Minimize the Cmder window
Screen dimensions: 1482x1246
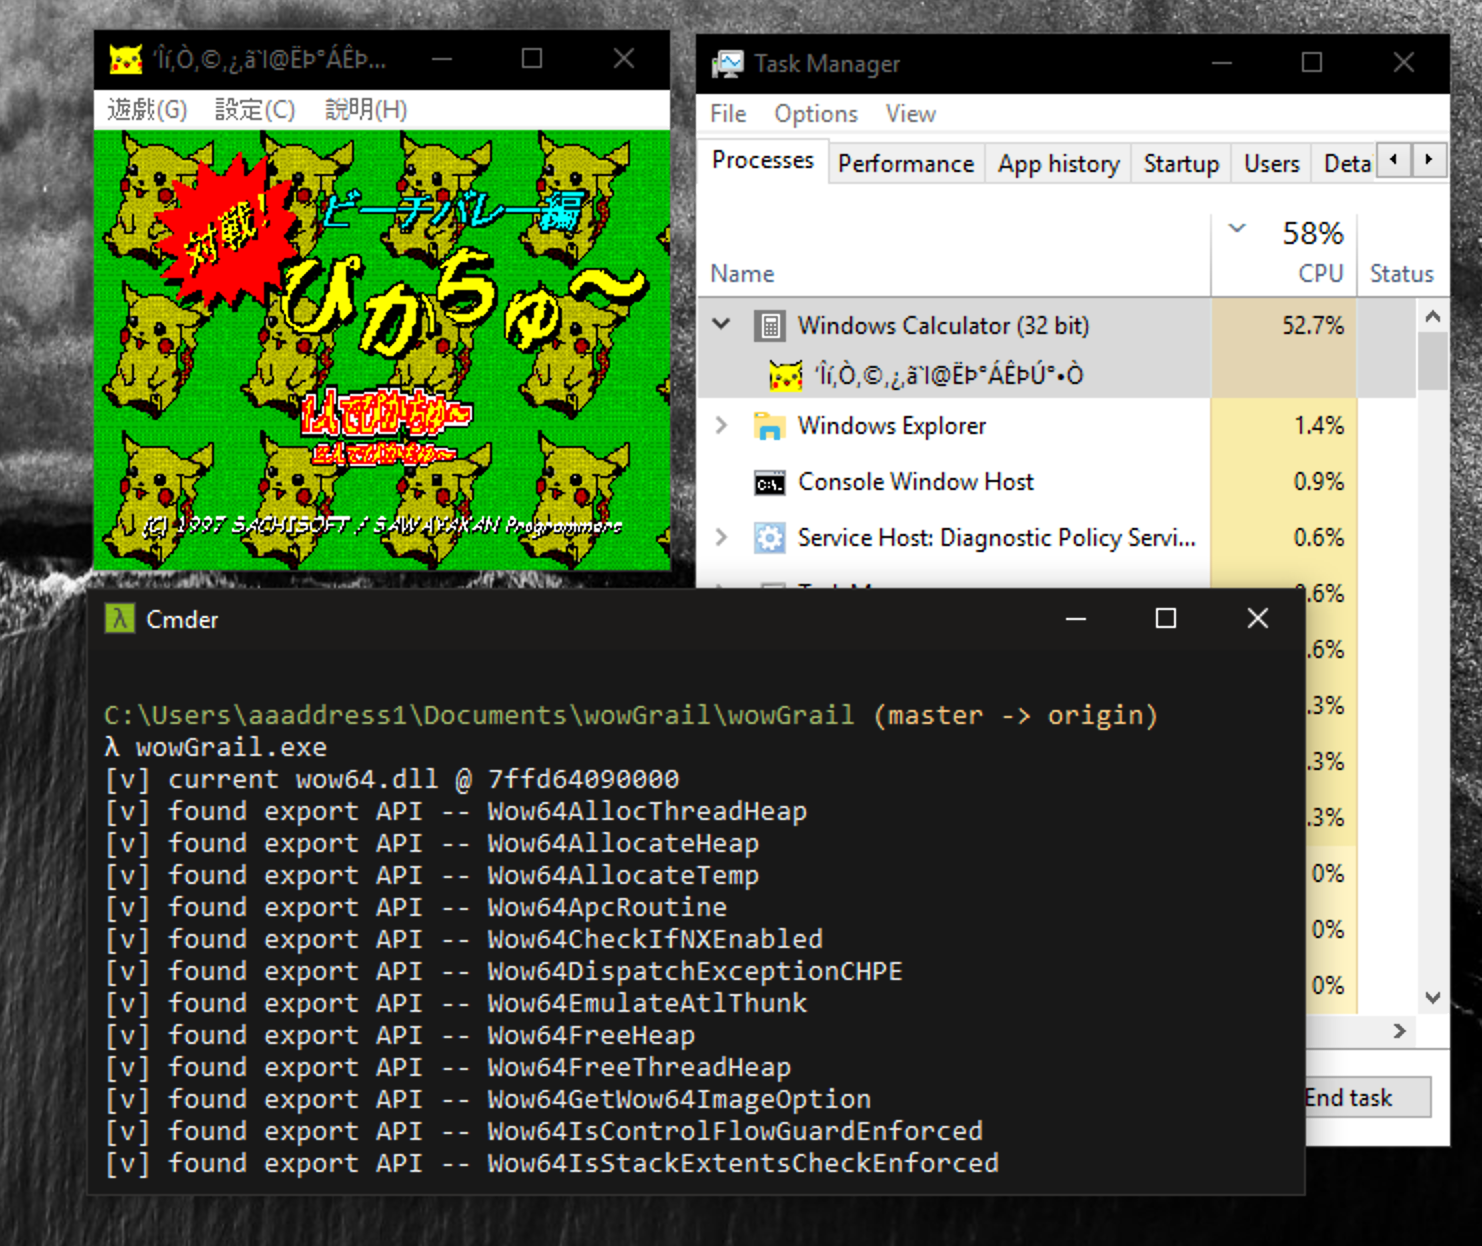click(x=1076, y=618)
